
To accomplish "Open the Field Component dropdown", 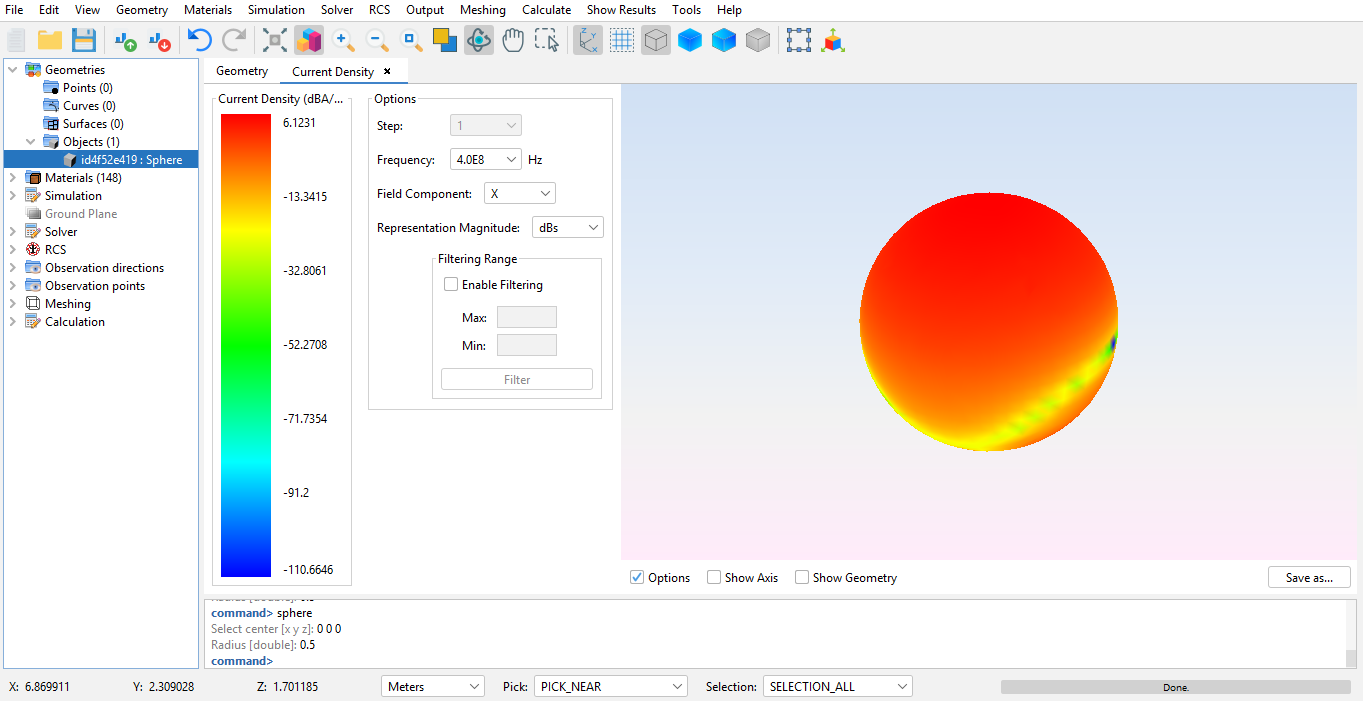I will (x=519, y=194).
